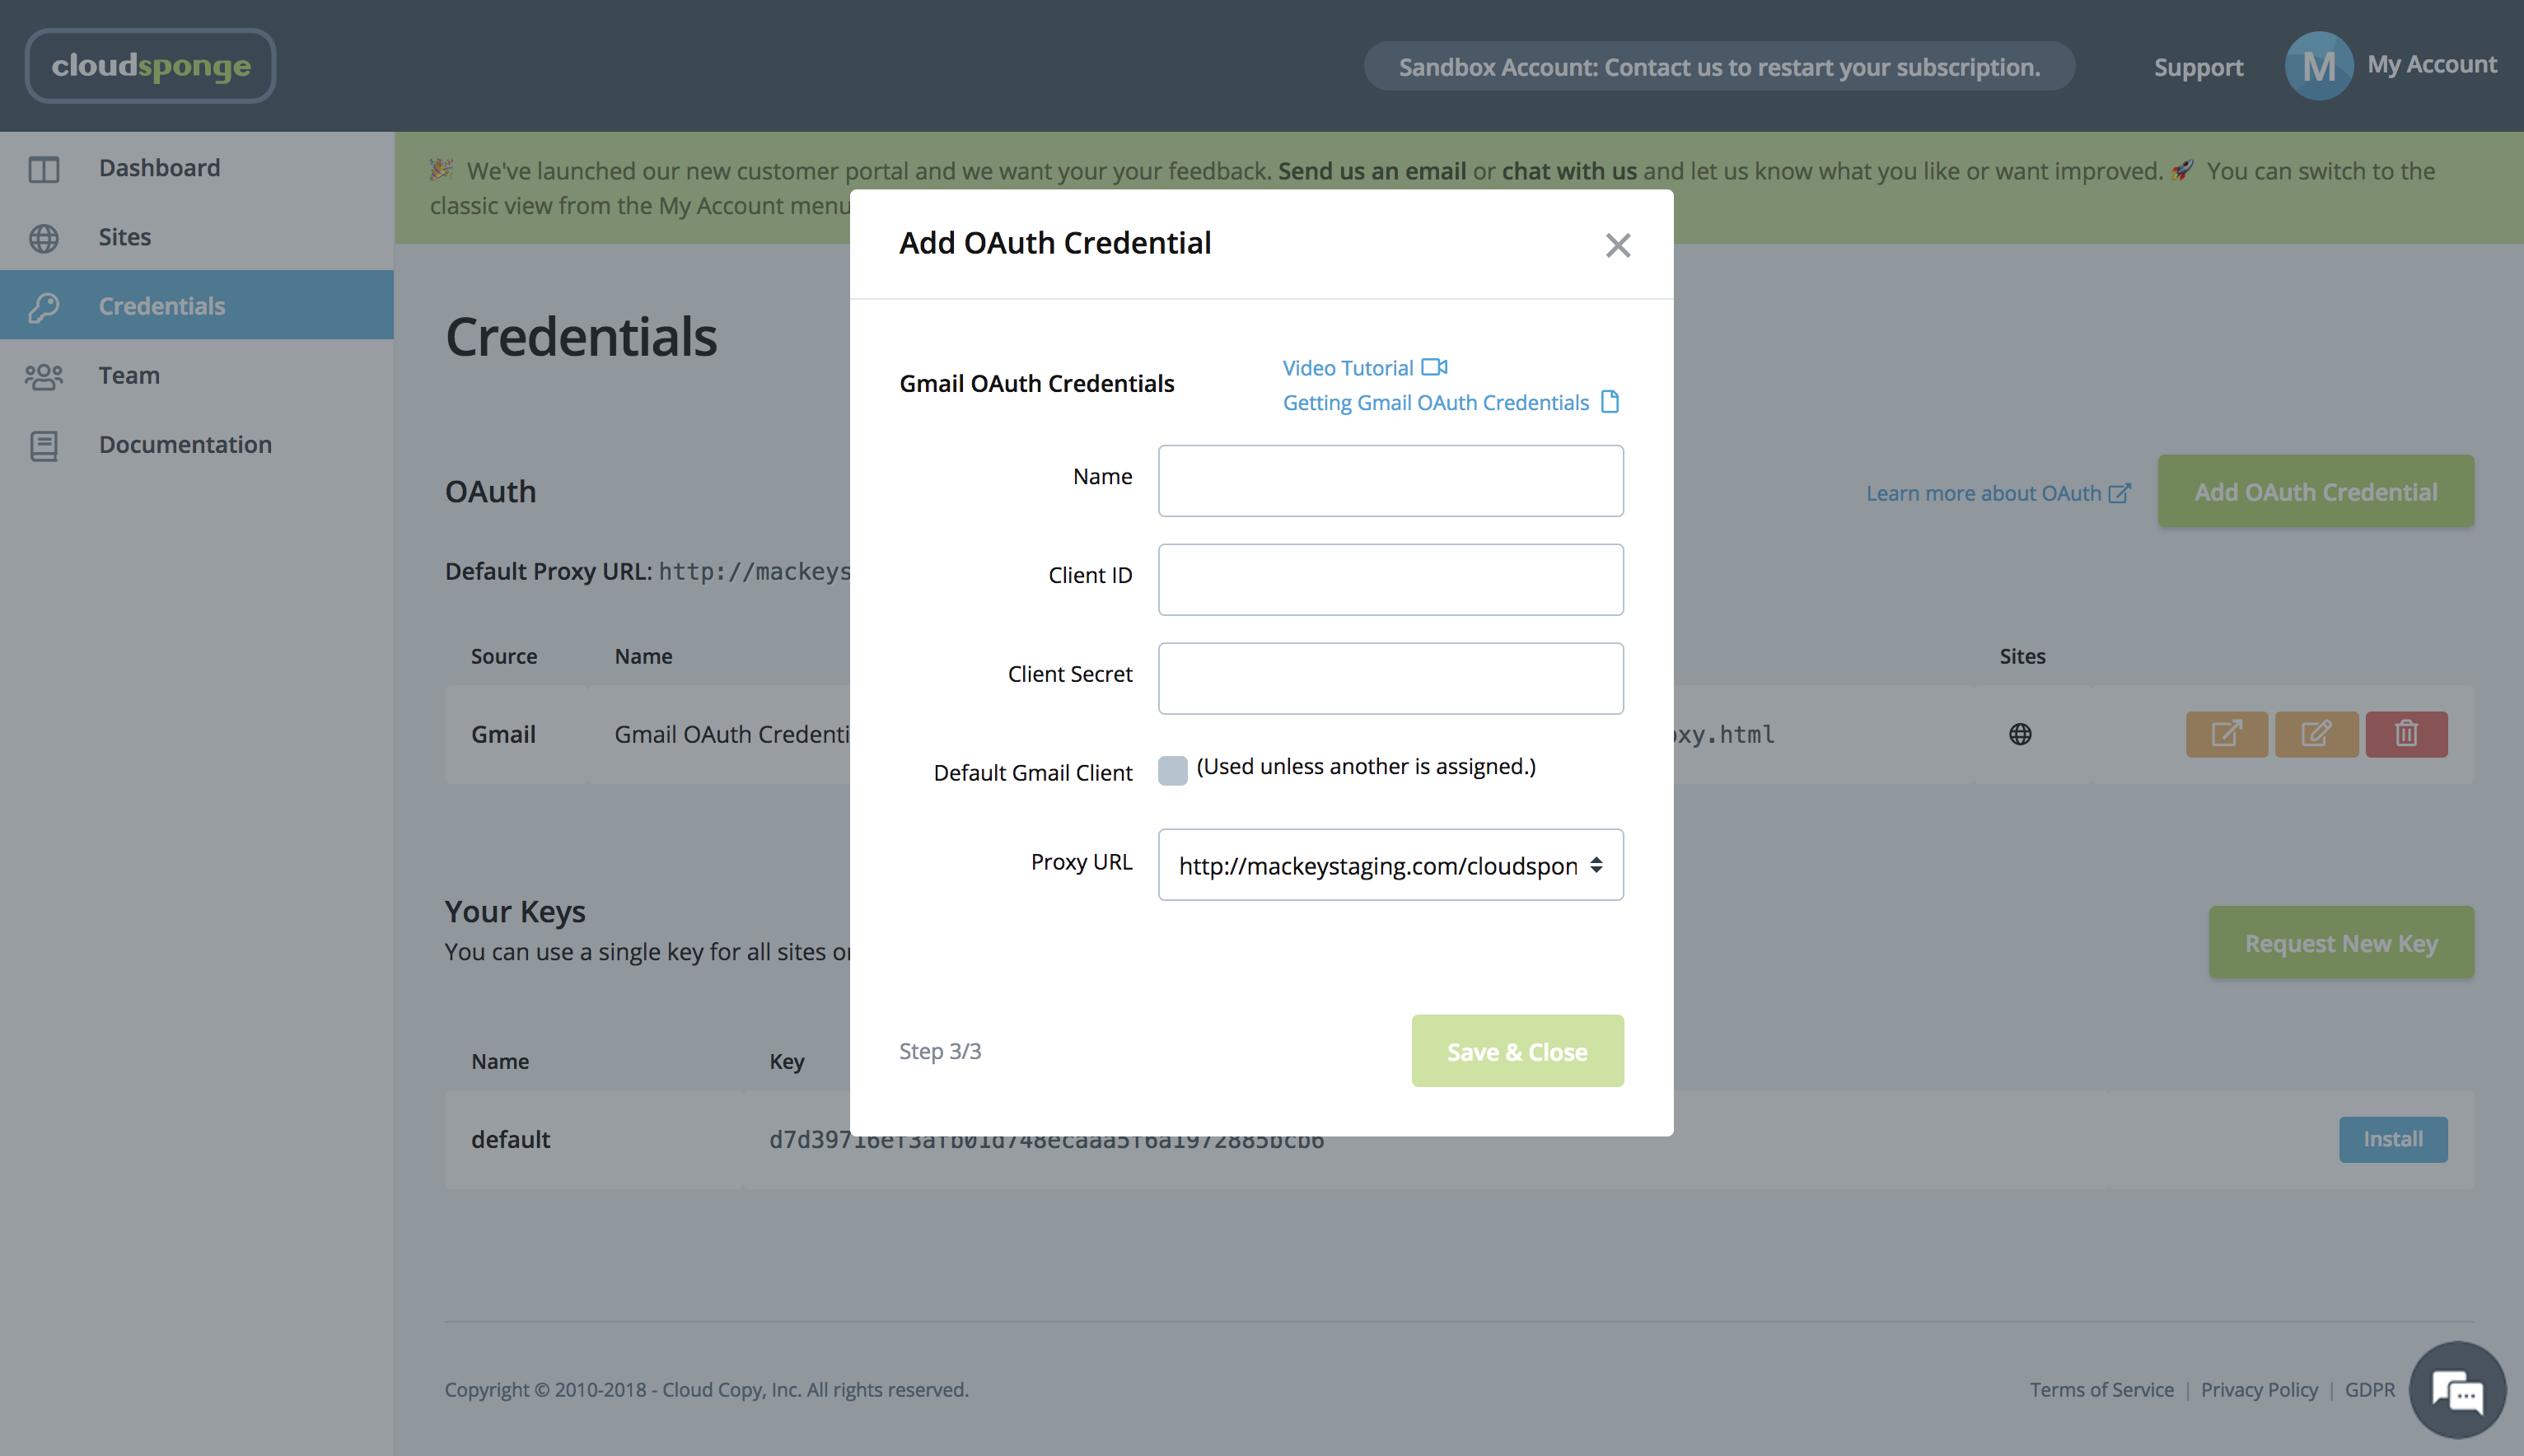The height and width of the screenshot is (1456, 2524).
Task: Click the red trash delete icon
Action: (x=2405, y=734)
